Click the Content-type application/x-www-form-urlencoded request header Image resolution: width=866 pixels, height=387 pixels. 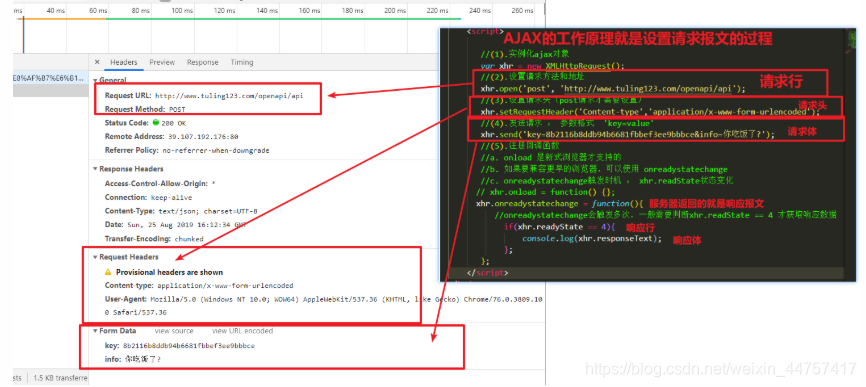click(199, 286)
